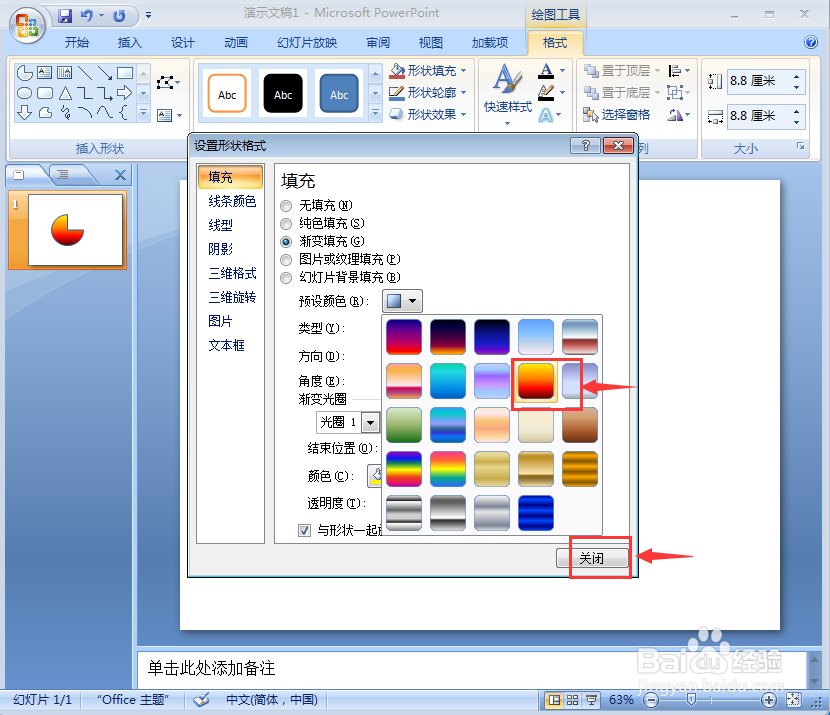Image resolution: width=830 pixels, height=715 pixels.
Task: Open the Home ribbon tab
Action: [x=76, y=42]
